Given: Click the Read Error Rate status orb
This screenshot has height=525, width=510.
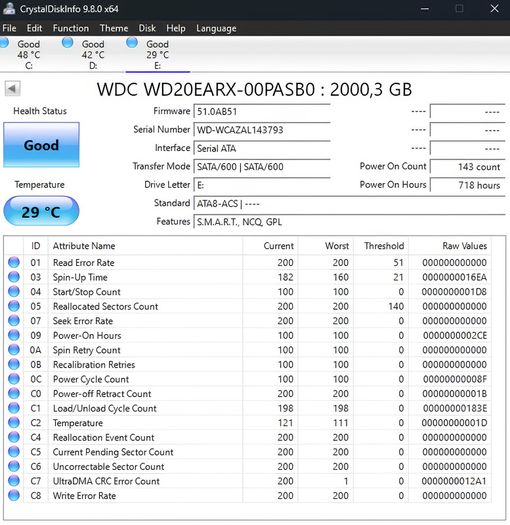Looking at the screenshot, I should click(14, 262).
